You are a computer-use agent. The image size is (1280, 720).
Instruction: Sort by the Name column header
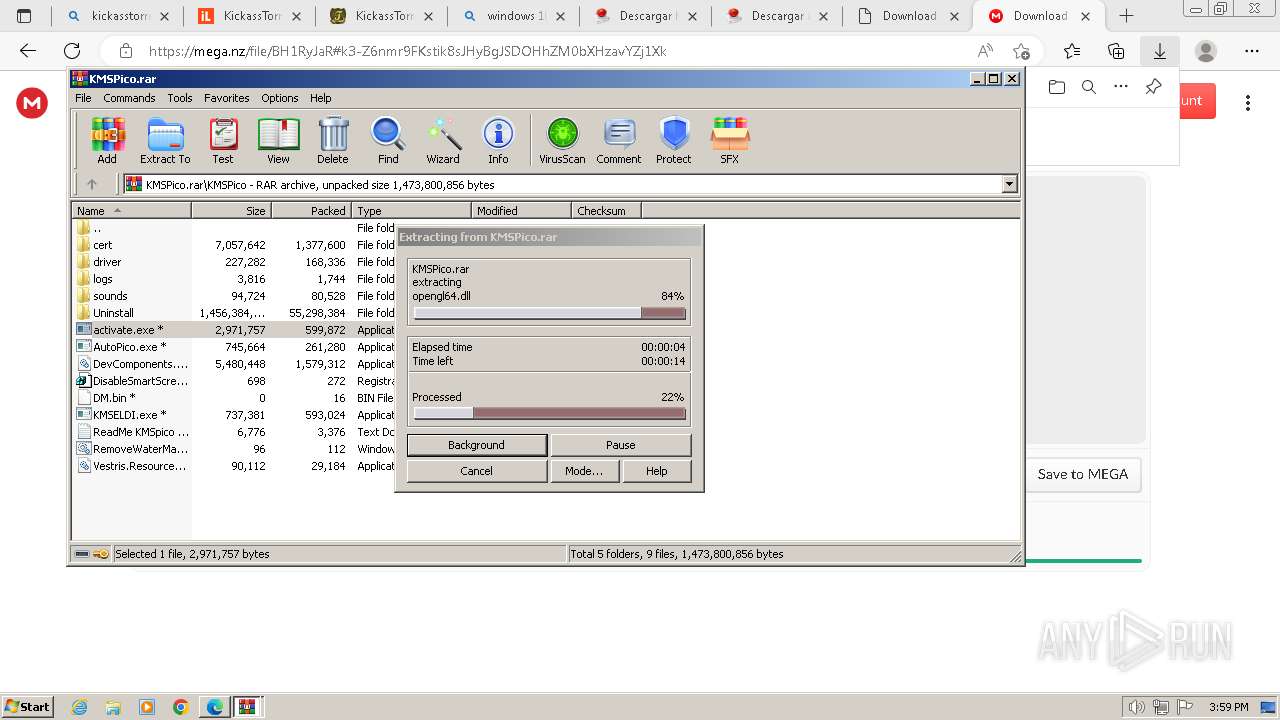tap(132, 211)
